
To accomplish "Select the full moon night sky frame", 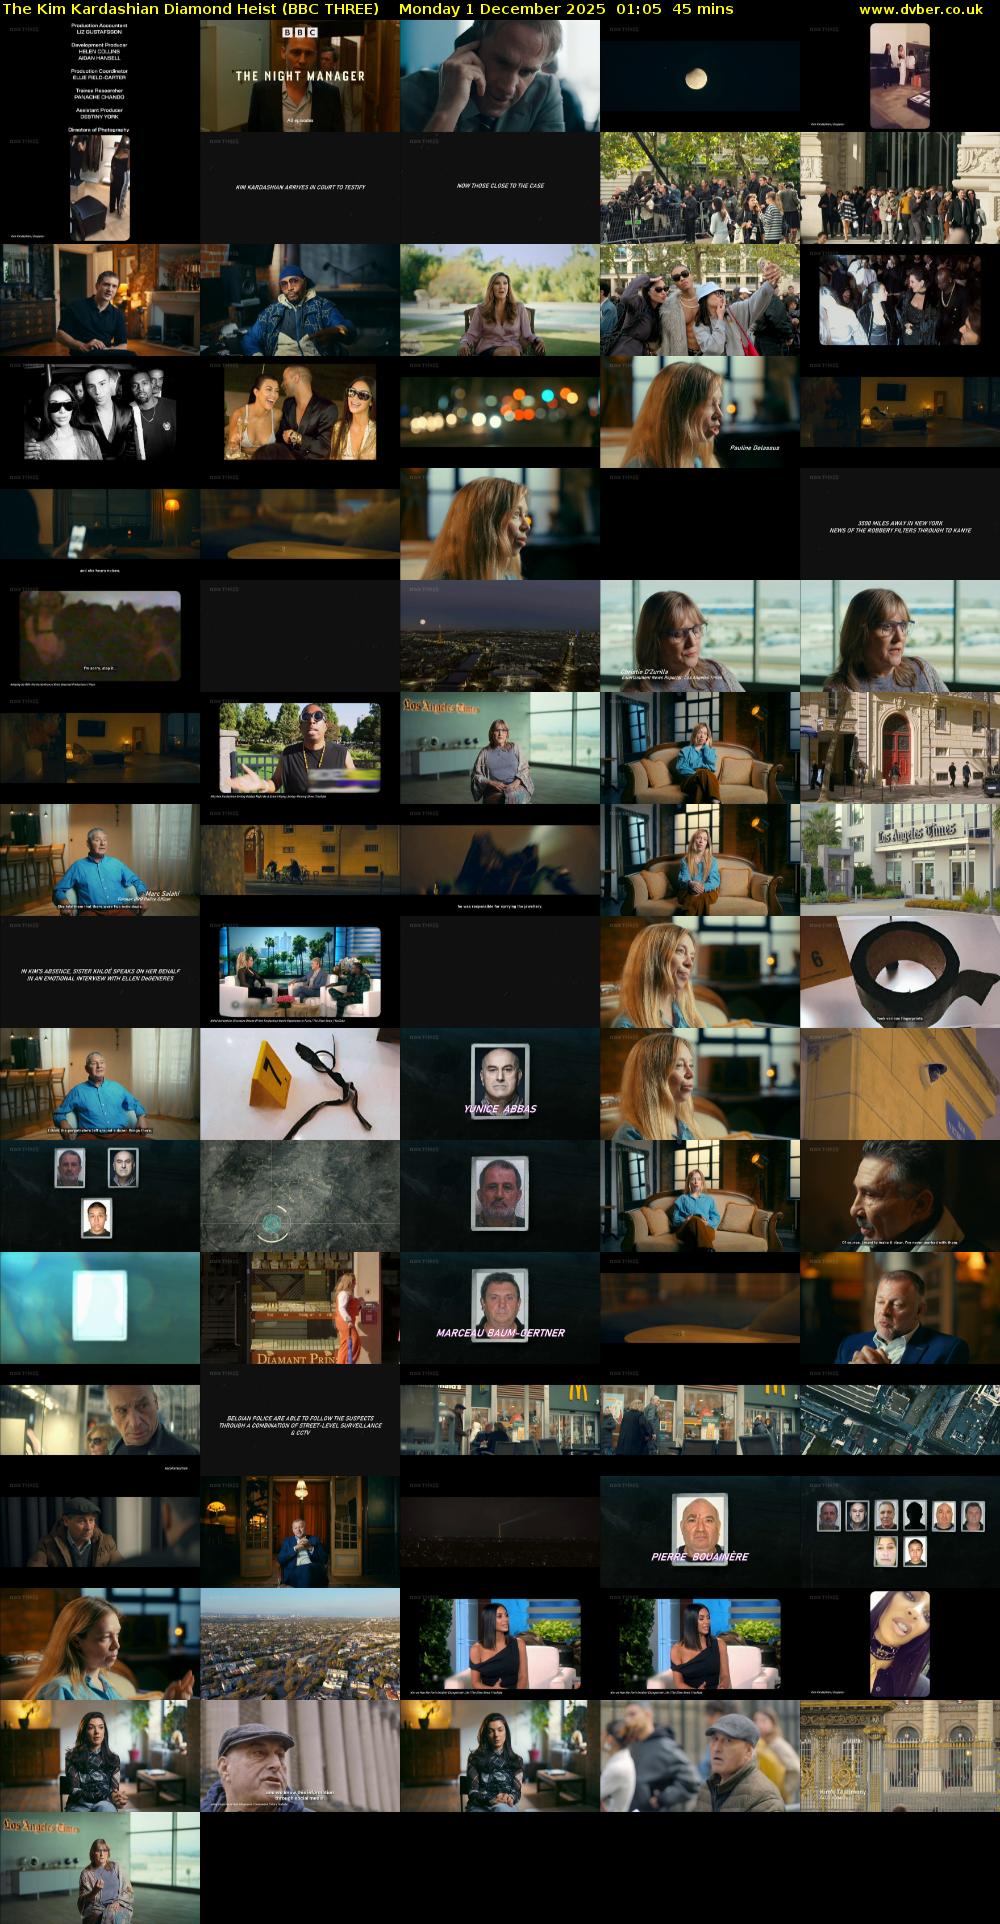I will (699, 76).
